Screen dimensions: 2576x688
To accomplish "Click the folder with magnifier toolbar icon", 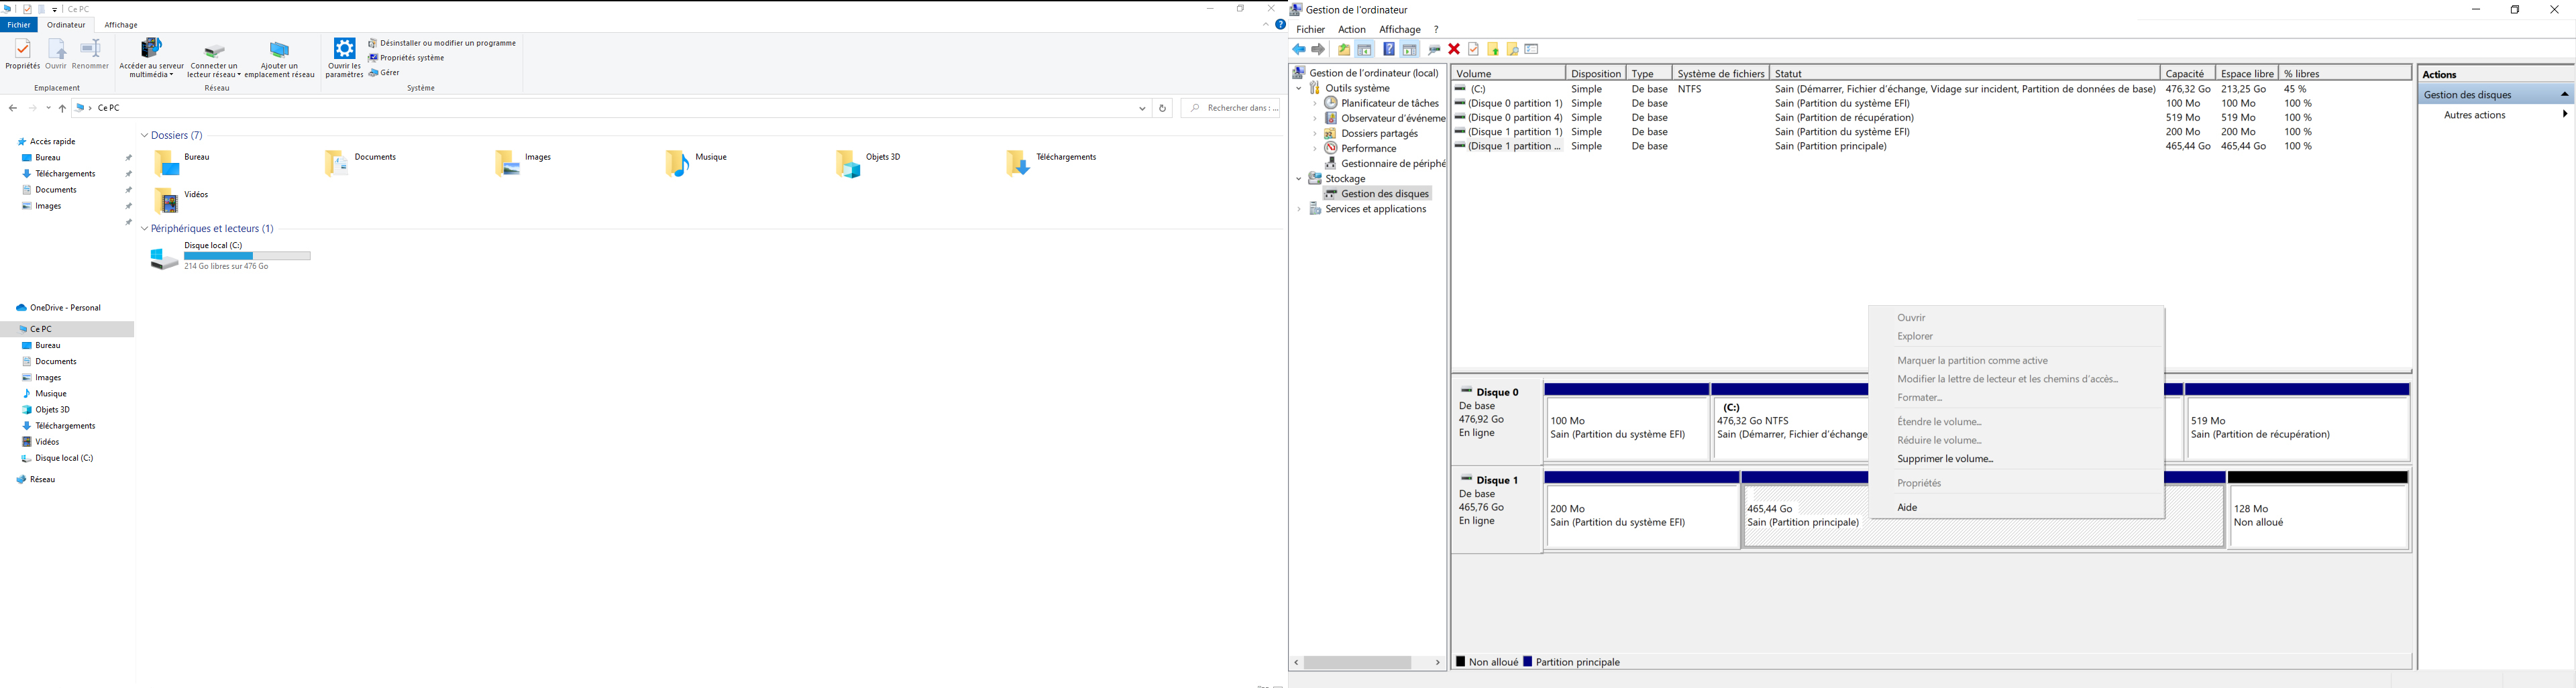I will point(1513,50).
